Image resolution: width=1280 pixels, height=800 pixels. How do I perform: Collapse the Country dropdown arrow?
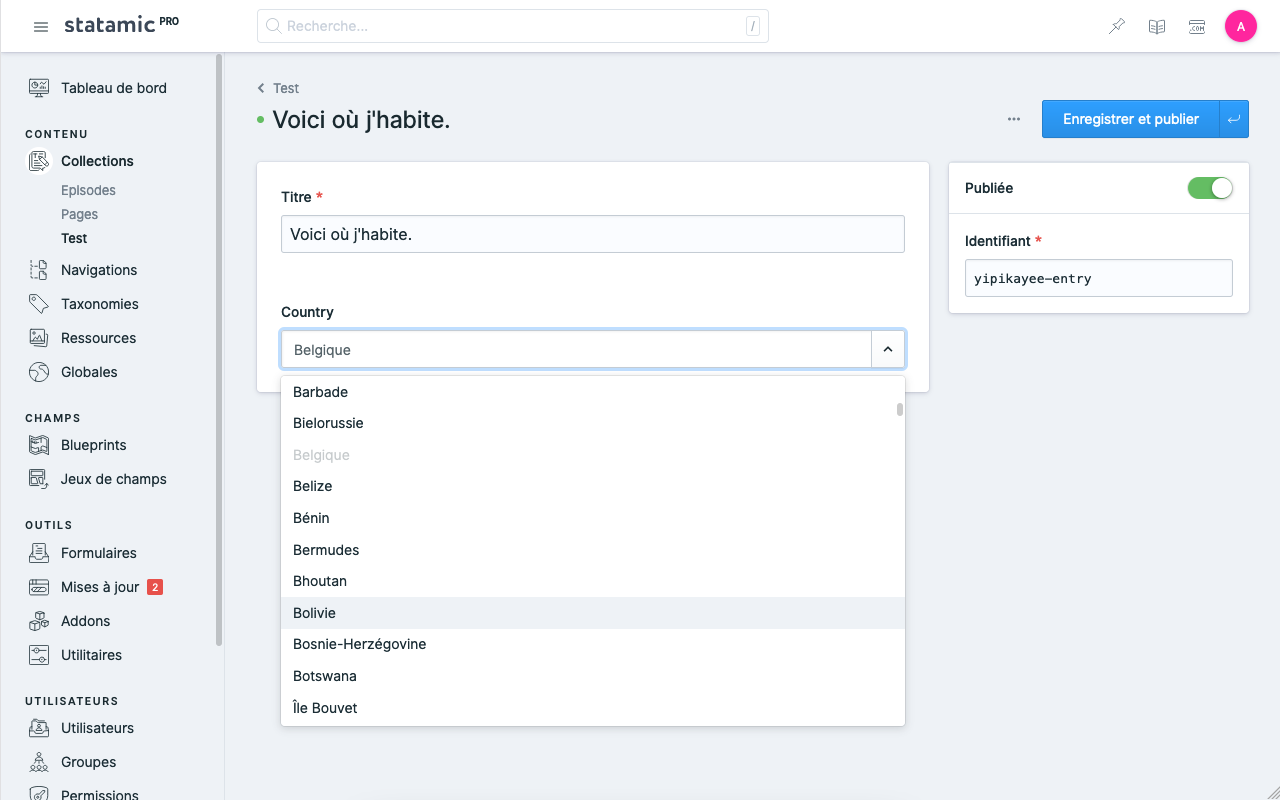click(x=888, y=350)
